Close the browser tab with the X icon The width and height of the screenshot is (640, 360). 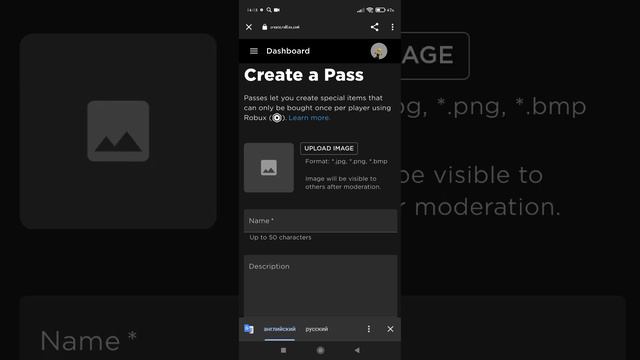pos(249,27)
